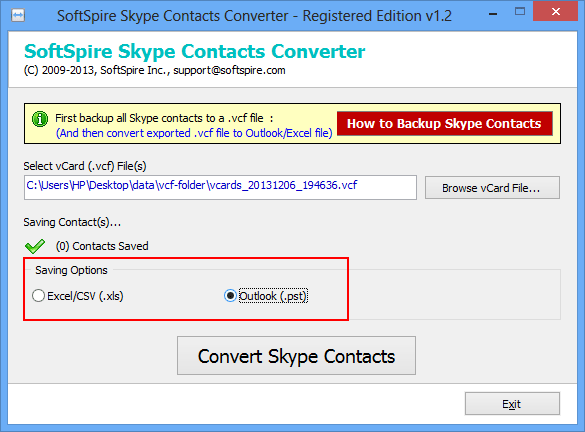Click the SoftSpire Skype Contacts Converter heading
This screenshot has height=432, width=585.
[194, 51]
